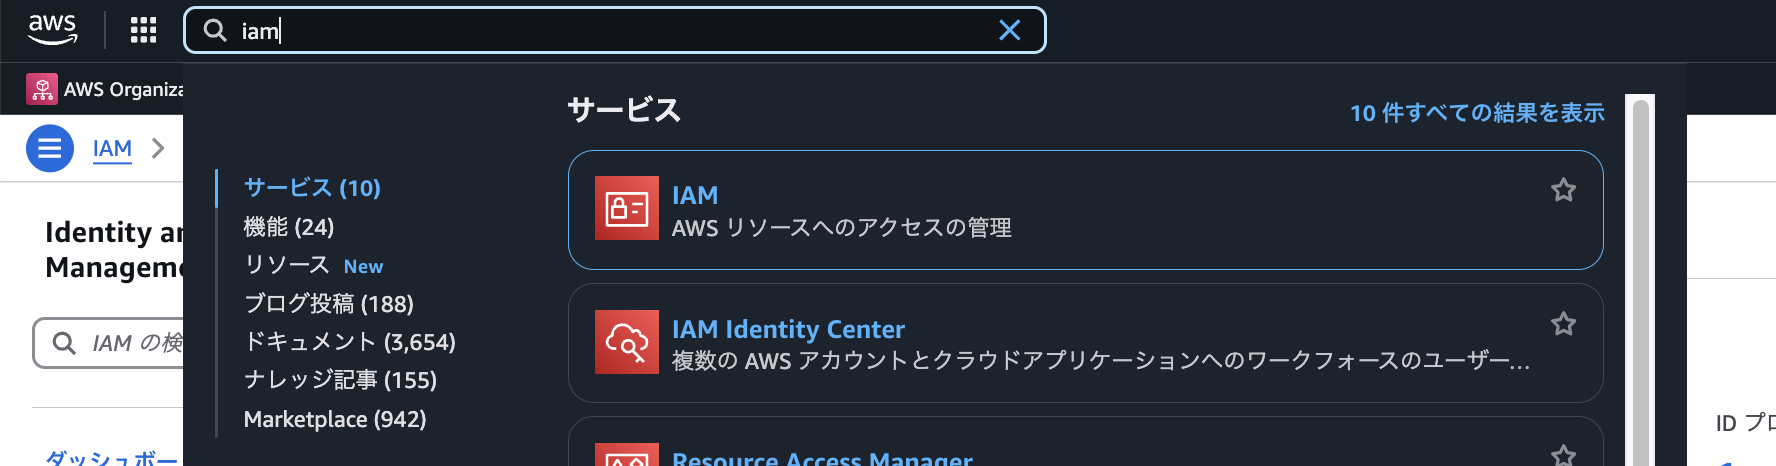Viewport: 1776px width, 466px height.
Task: Select the リソース New category
Action: point(313,265)
